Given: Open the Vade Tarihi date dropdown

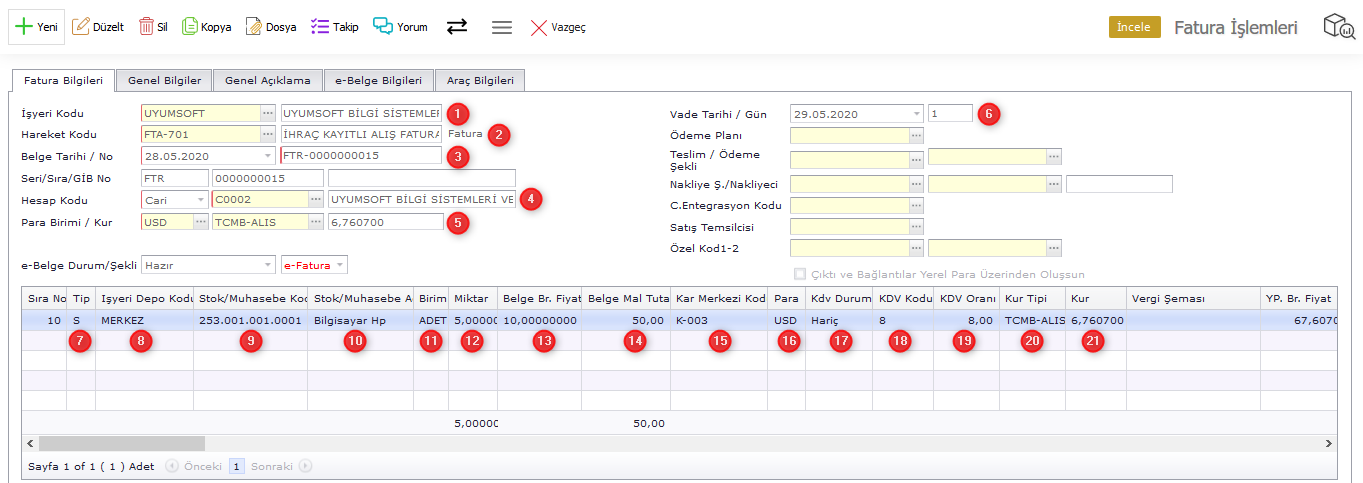Looking at the screenshot, I should 915,114.
